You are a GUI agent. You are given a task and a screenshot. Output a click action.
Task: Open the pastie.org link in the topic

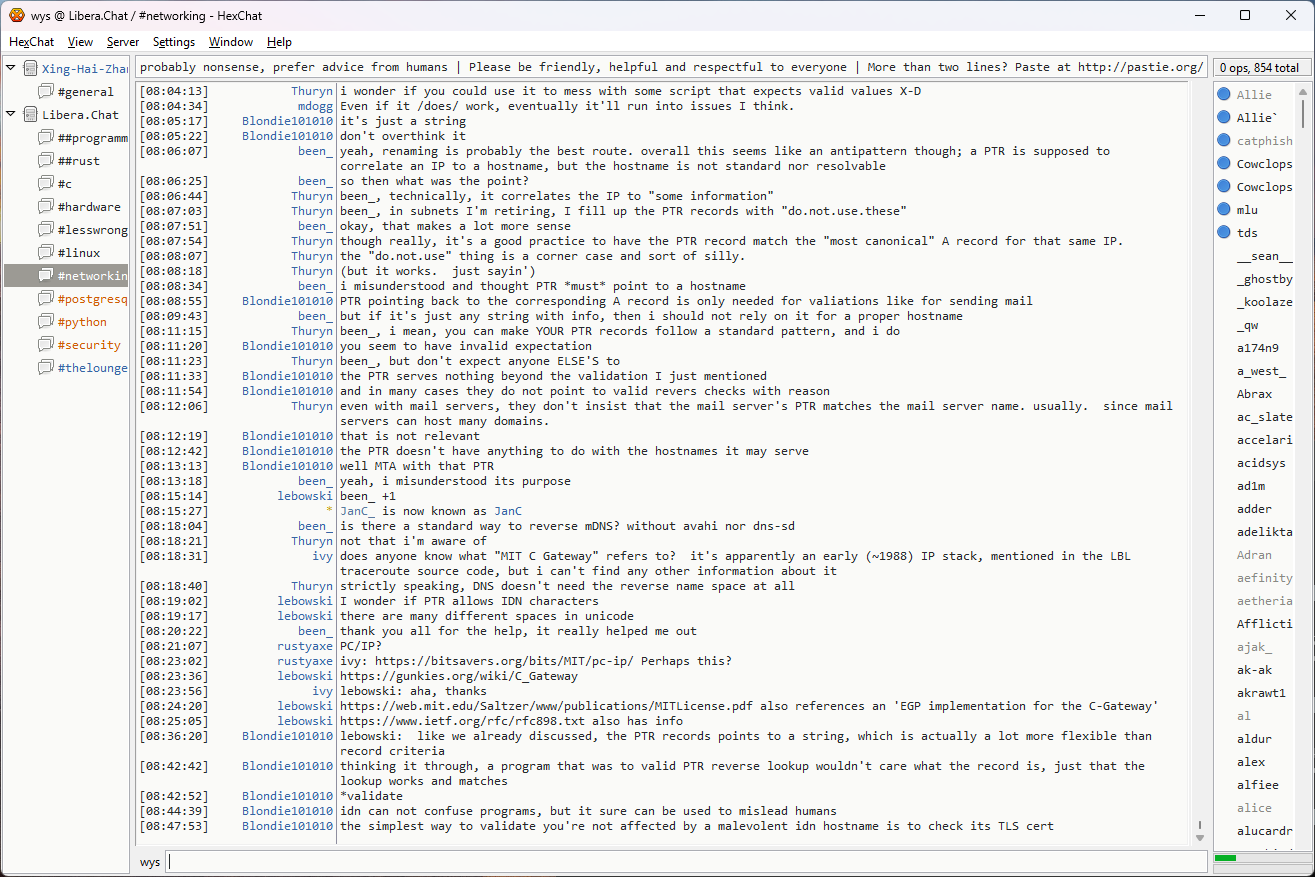[x=1140, y=67]
